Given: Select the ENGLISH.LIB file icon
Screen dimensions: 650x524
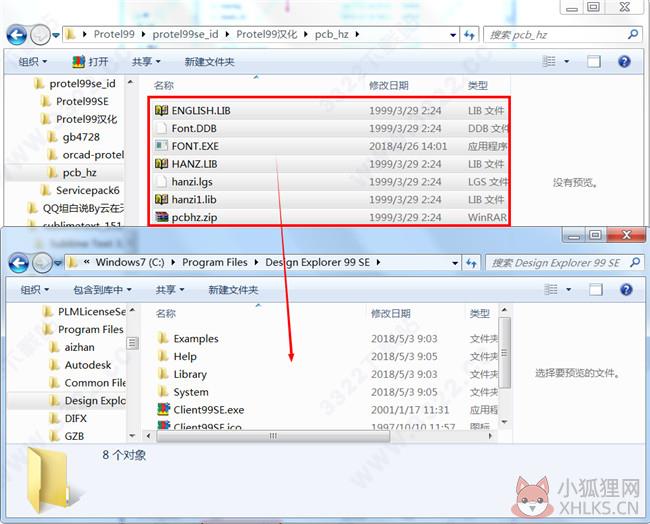Looking at the screenshot, I should 161,110.
